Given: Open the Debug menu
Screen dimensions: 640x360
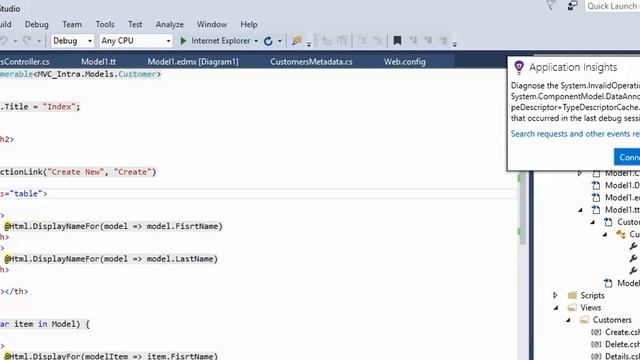Looking at the screenshot, I should 37,24.
